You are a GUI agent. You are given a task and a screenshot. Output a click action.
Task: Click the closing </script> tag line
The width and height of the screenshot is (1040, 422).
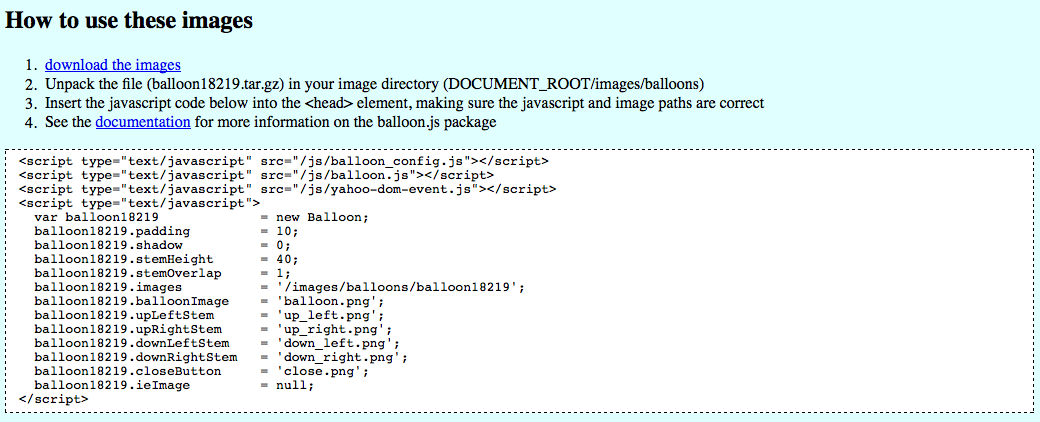pyautogui.click(x=54, y=399)
